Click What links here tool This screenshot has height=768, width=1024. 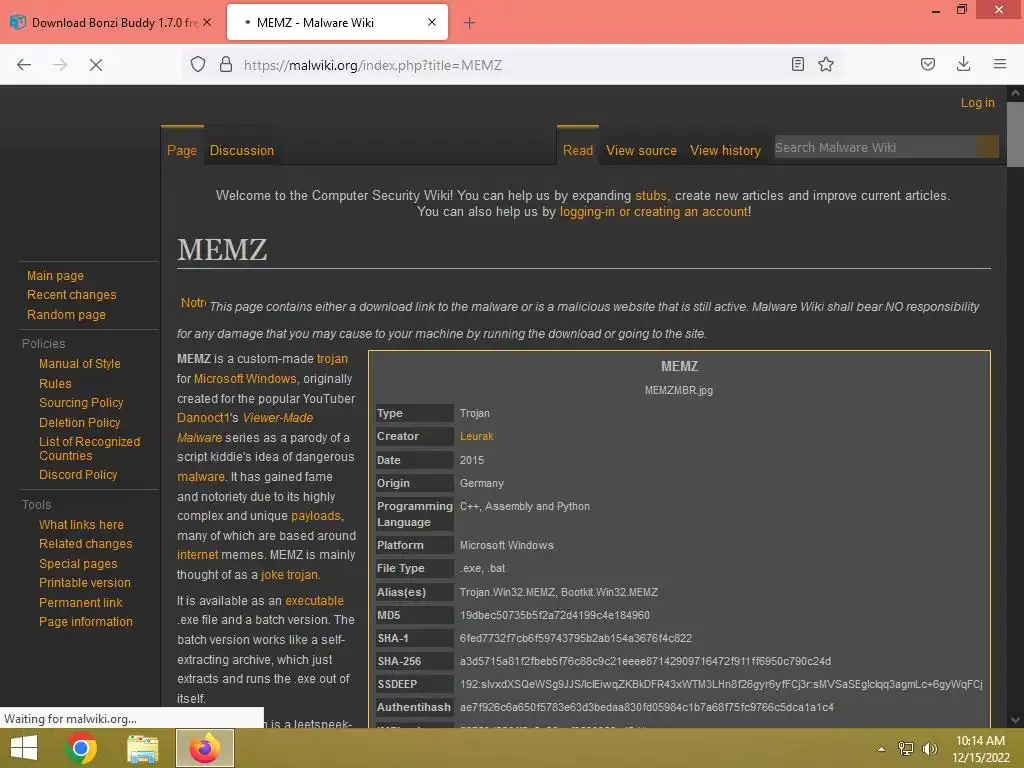pyautogui.click(x=81, y=524)
